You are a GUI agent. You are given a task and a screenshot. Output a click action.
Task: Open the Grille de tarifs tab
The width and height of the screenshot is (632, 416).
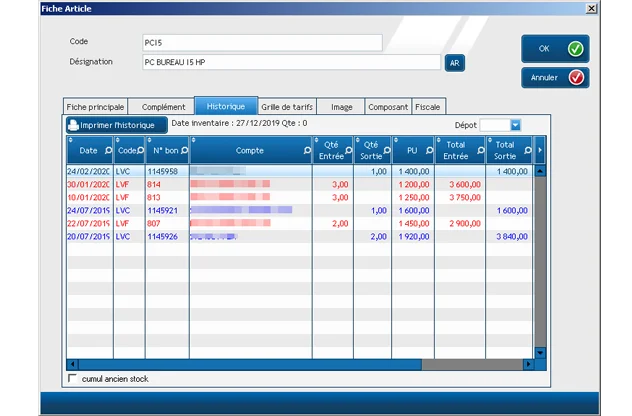pos(287,106)
